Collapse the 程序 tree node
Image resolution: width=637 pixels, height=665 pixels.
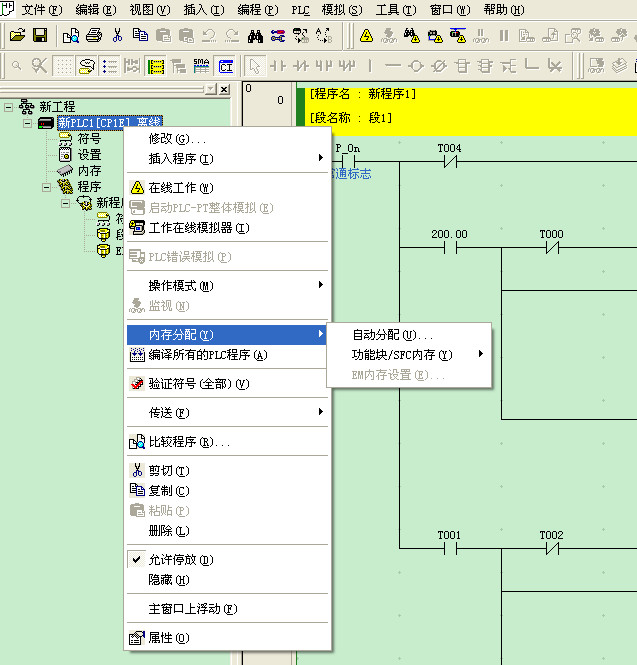[x=46, y=187]
